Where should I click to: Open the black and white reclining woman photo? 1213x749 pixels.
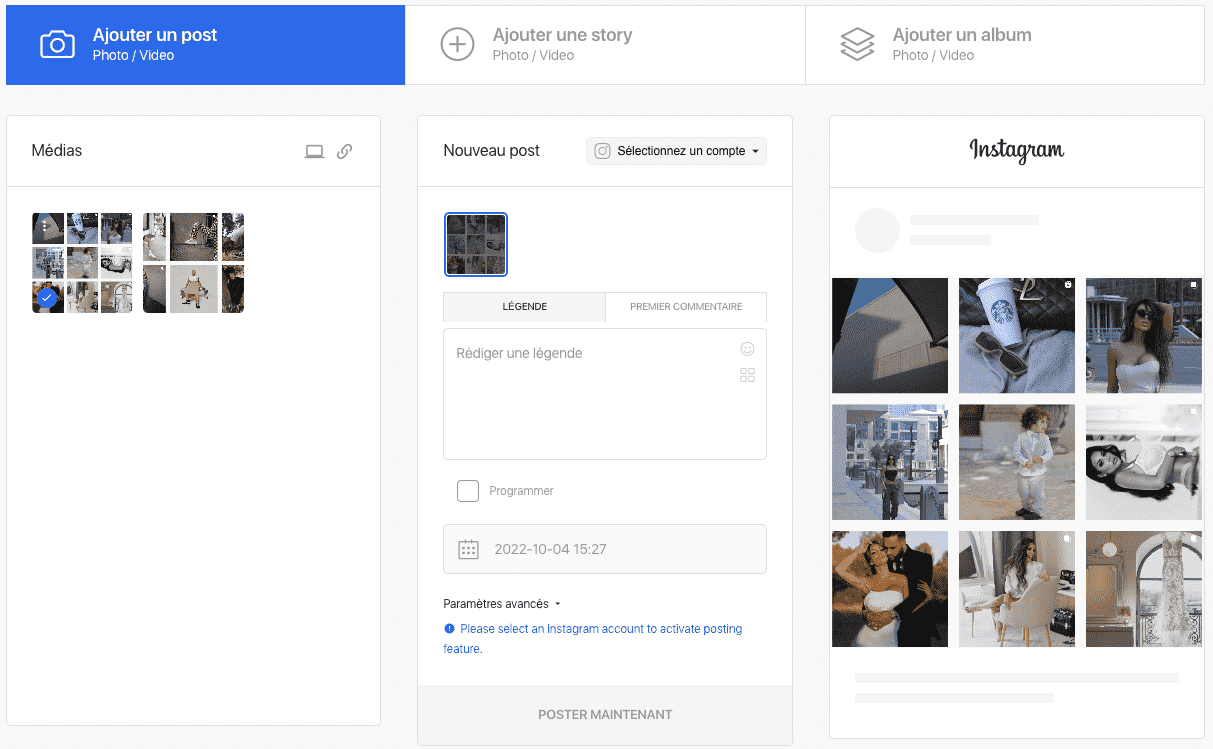(x=1144, y=462)
